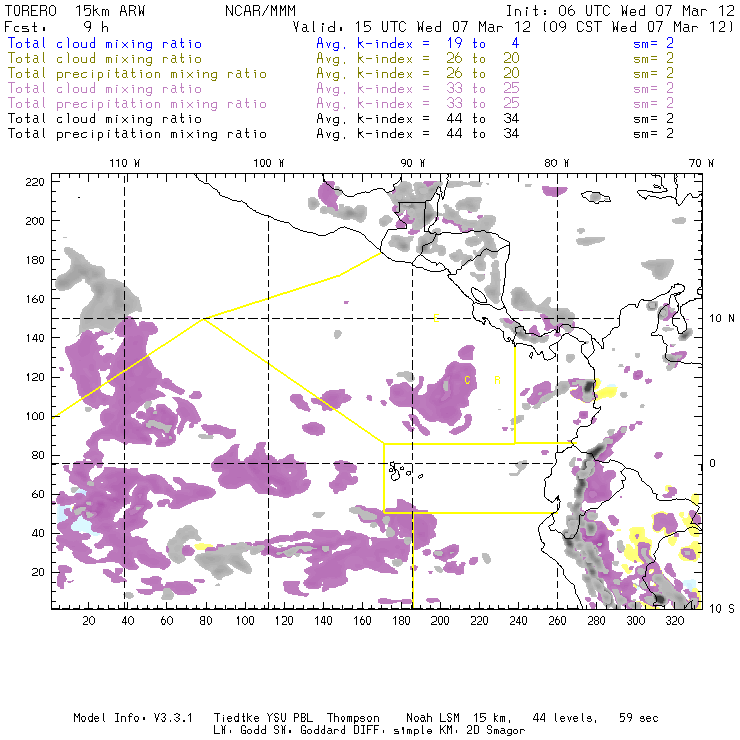The image size is (740, 740).
Task: Select the purple "Total cloud mixing ratio" legend line
Action: pyautogui.click(x=105, y=89)
